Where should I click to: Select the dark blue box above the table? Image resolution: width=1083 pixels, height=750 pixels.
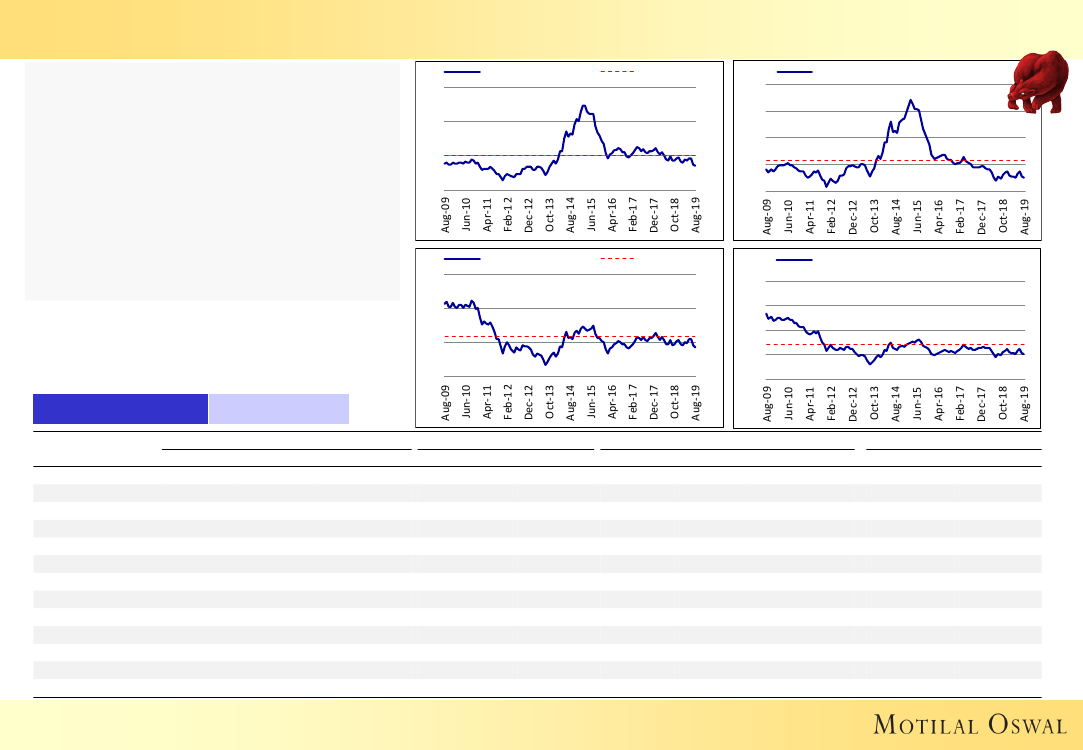pyautogui.click(x=120, y=409)
